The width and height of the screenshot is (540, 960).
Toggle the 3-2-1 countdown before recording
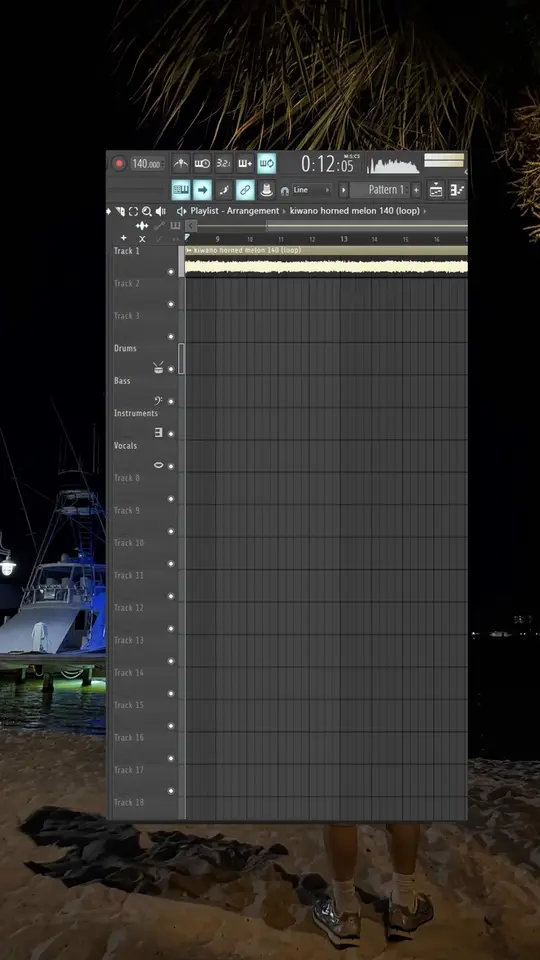(224, 163)
